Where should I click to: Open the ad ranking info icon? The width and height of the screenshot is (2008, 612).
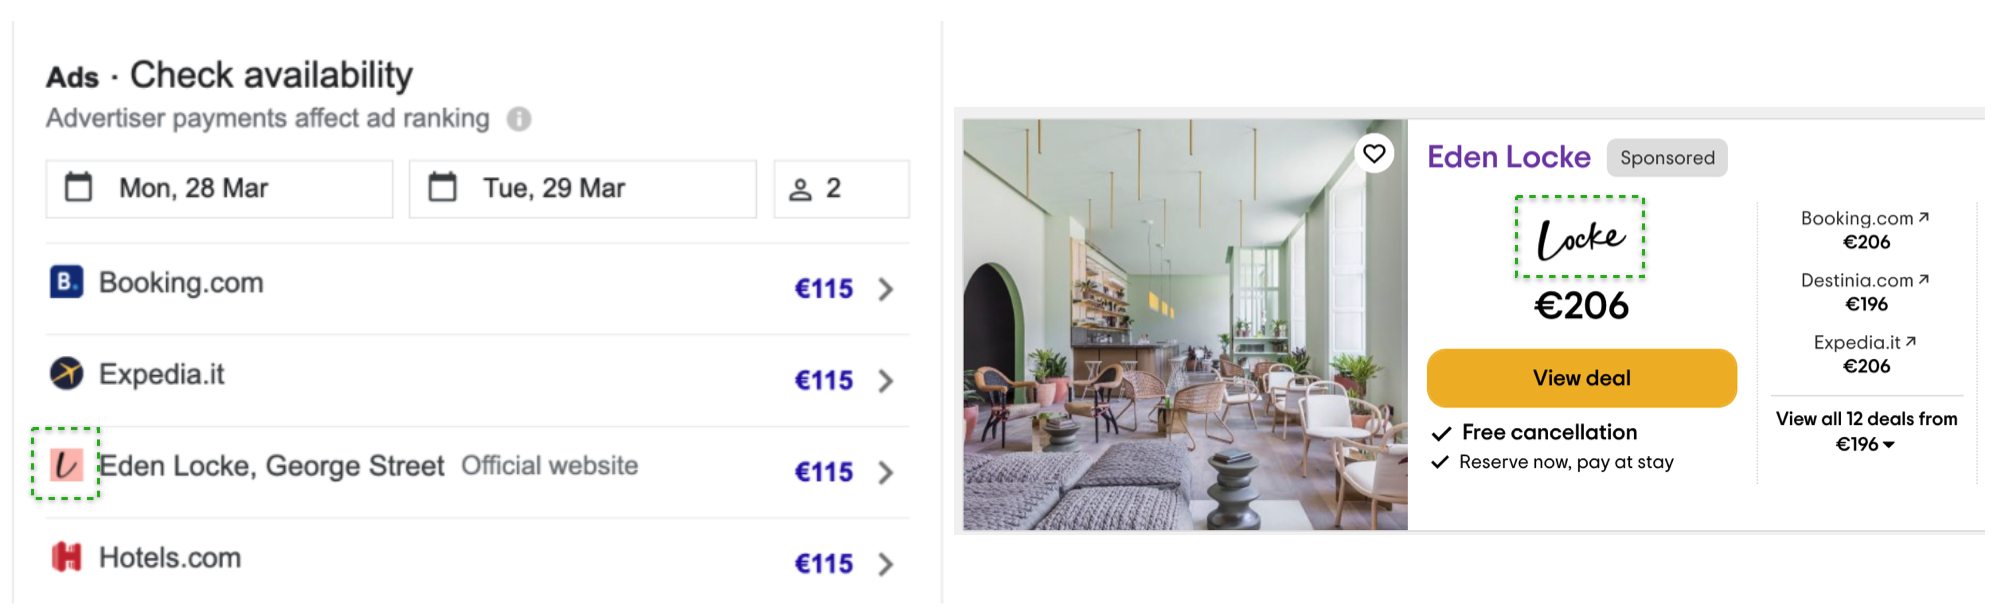pyautogui.click(x=518, y=119)
